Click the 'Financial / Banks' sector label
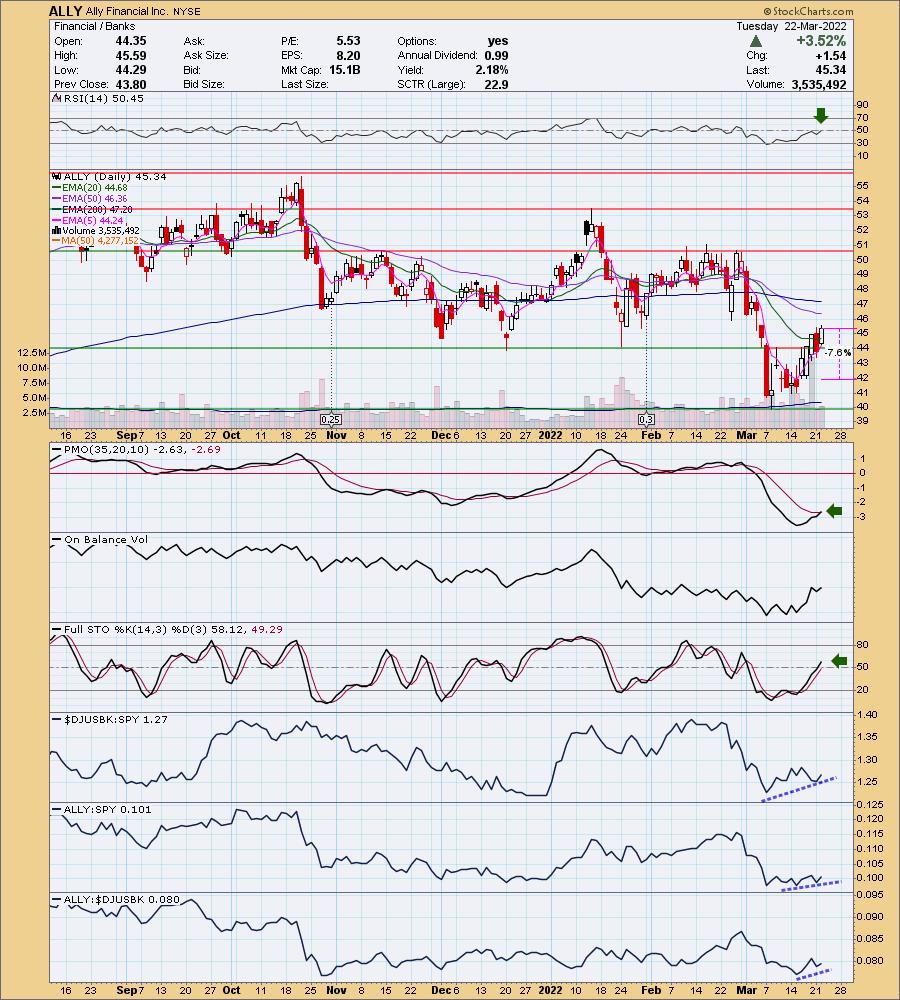The height and width of the screenshot is (1000, 900). pyautogui.click(x=94, y=26)
